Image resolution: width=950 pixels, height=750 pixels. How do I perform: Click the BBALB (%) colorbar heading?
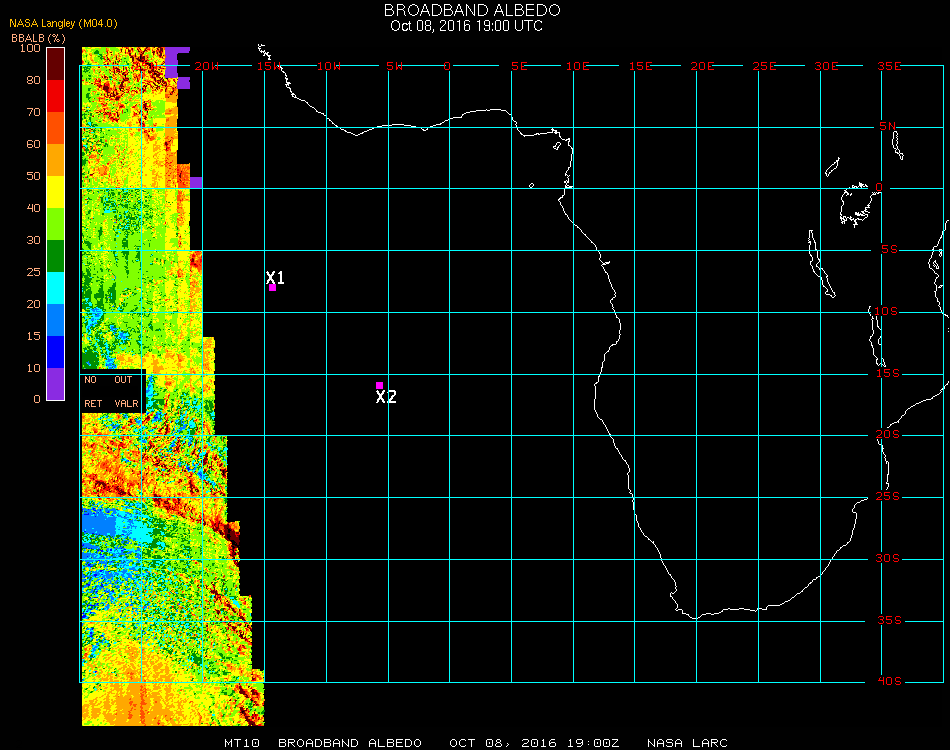click(x=38, y=38)
